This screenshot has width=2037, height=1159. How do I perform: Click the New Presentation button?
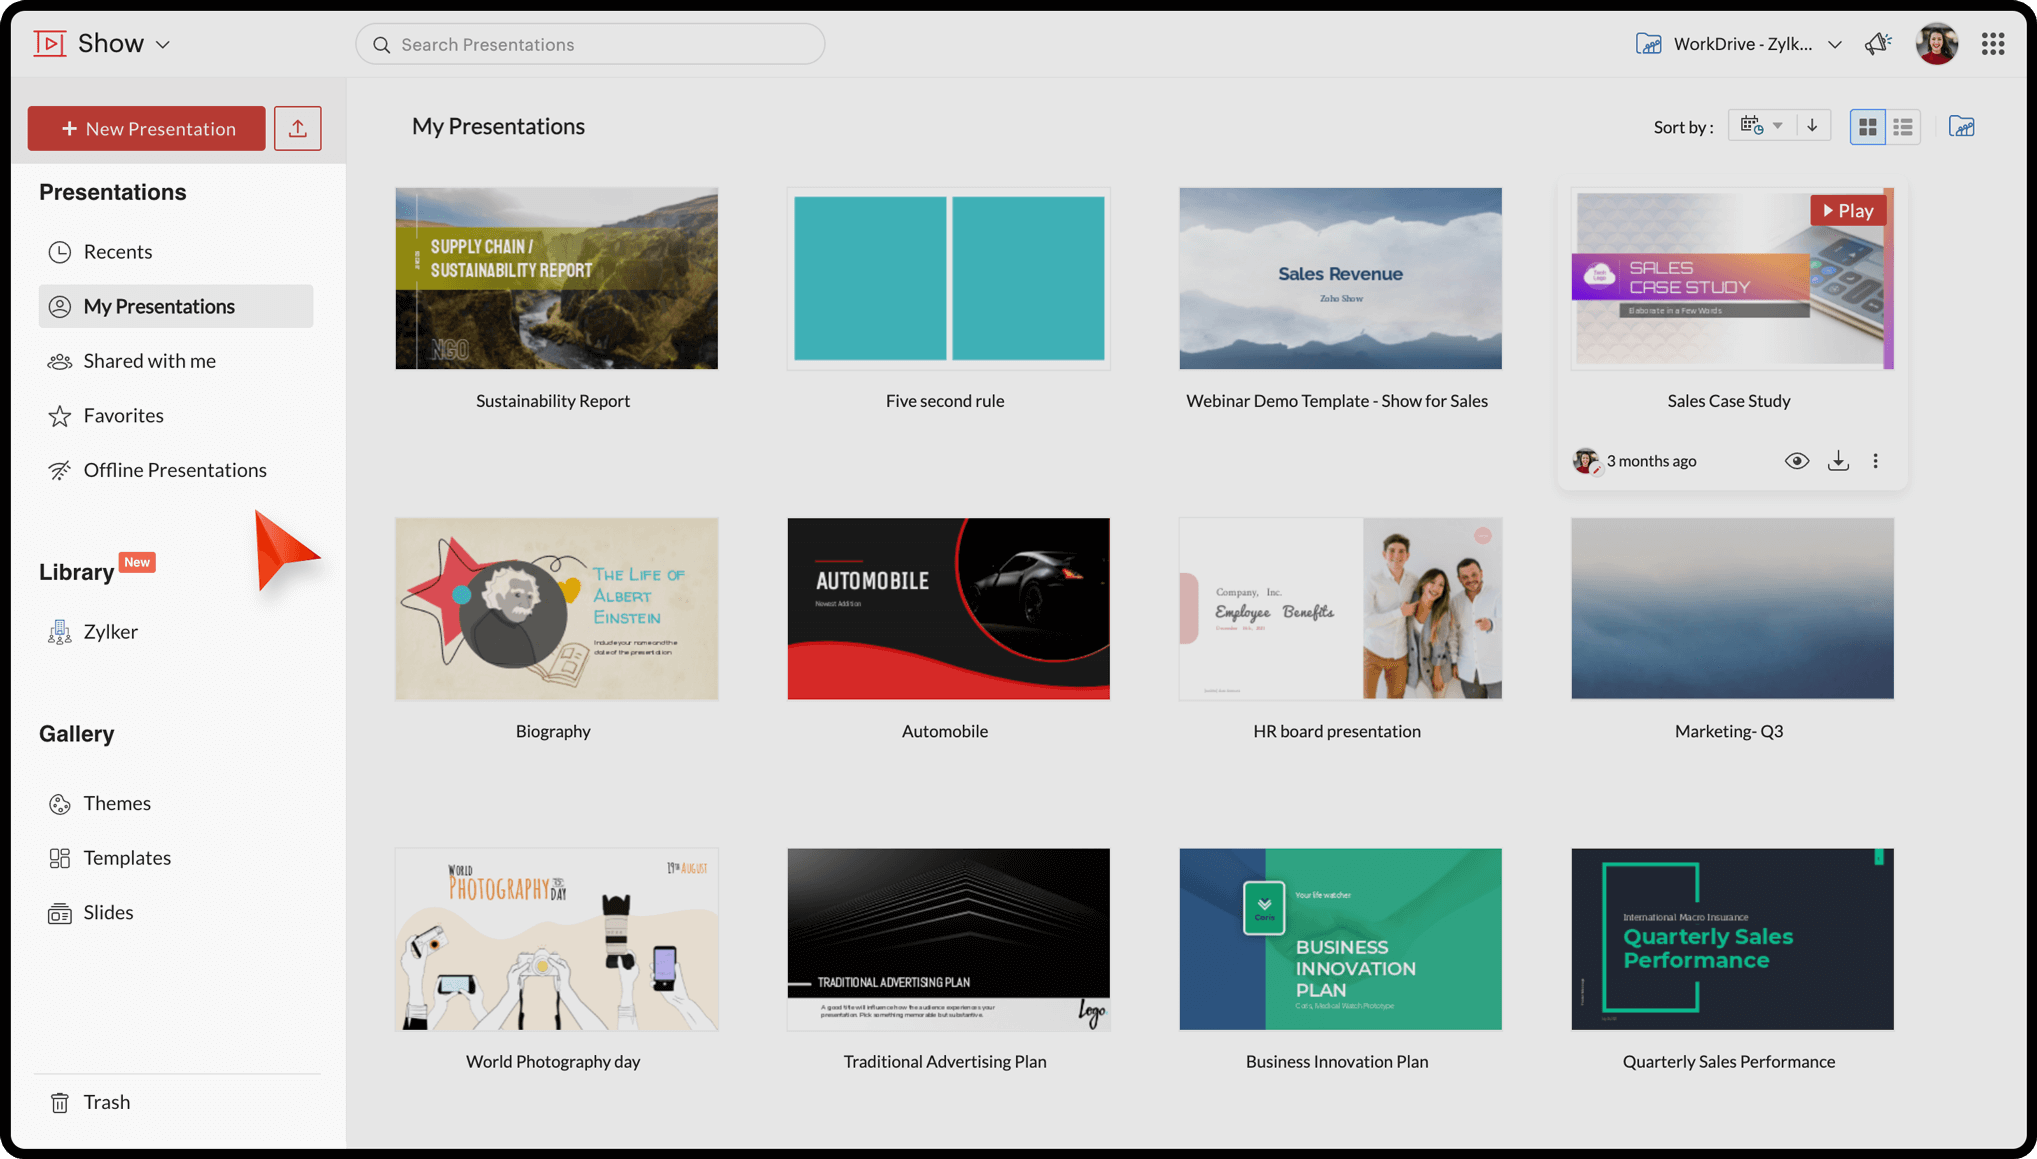[x=147, y=128]
